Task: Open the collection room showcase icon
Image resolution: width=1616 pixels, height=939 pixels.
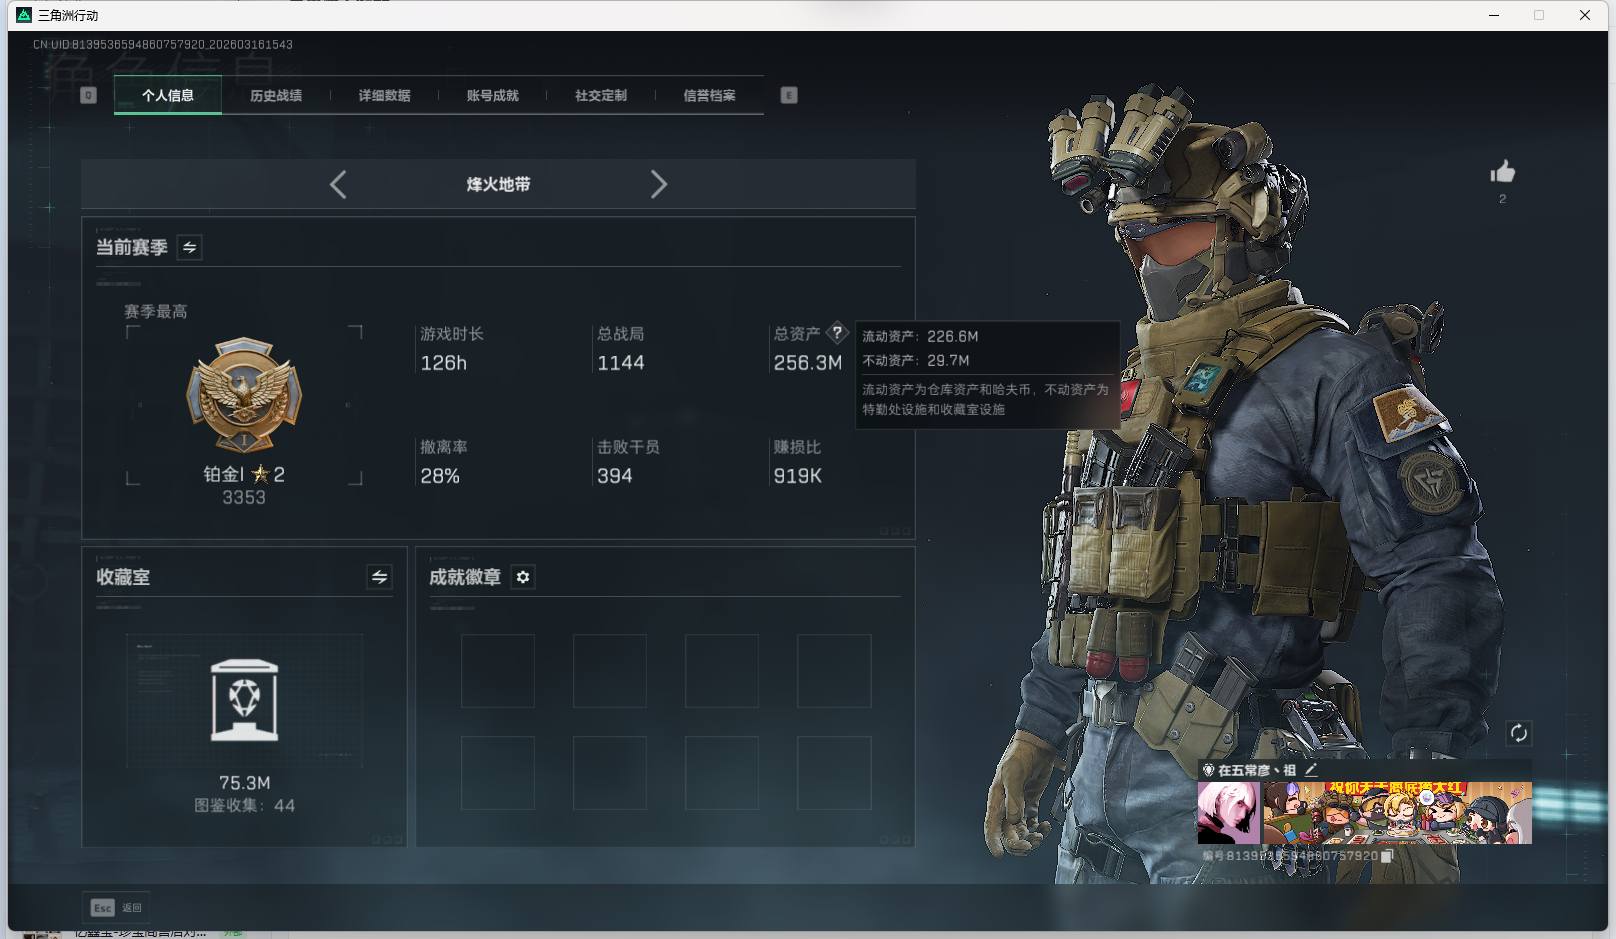Action: pos(245,700)
